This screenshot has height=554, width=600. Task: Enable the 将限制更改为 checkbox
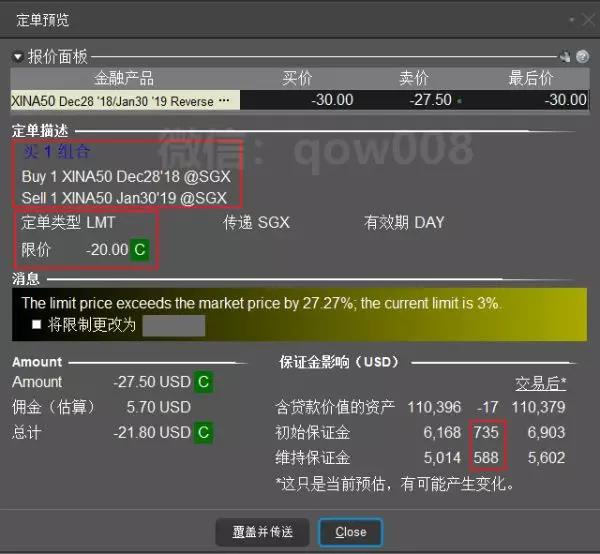click(37, 325)
